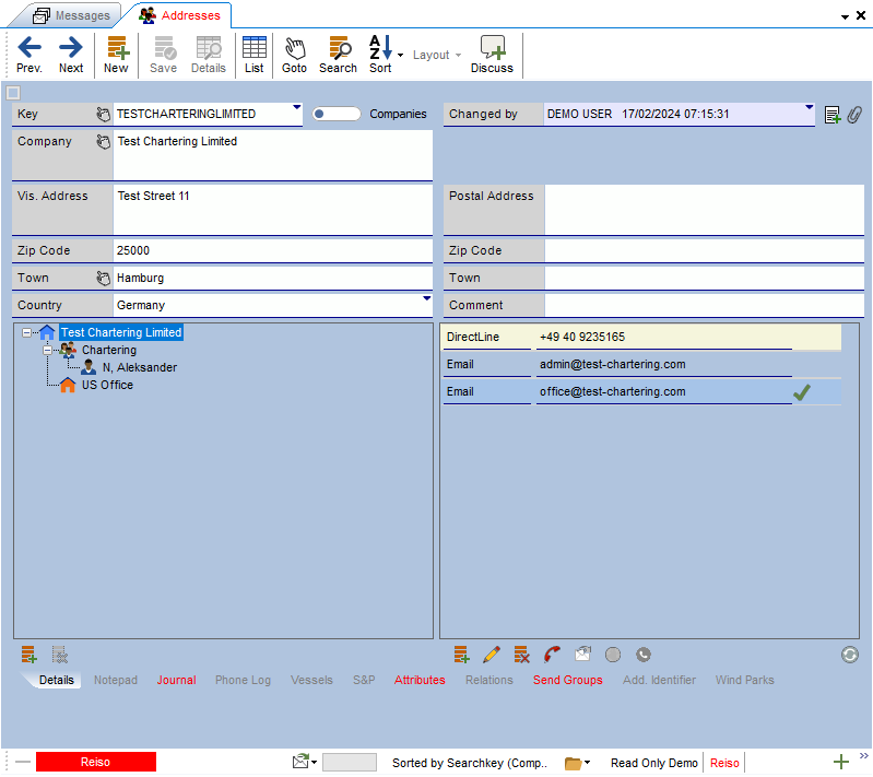Viewport: 873px width, 777px height.
Task: Open the Notepad tab
Action: pos(115,680)
